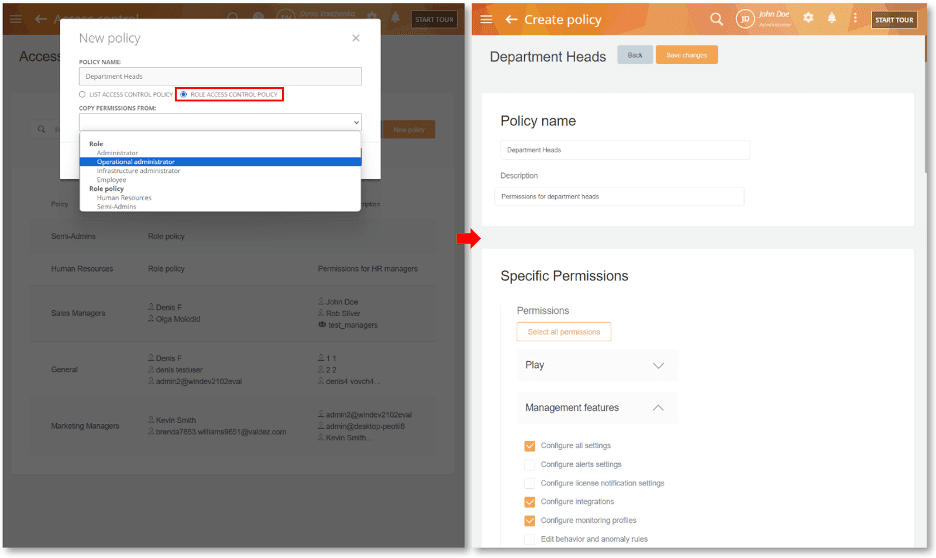The width and height of the screenshot is (936, 558).
Task: Click the notification bell beside the vertical dots
Action: (x=832, y=19)
